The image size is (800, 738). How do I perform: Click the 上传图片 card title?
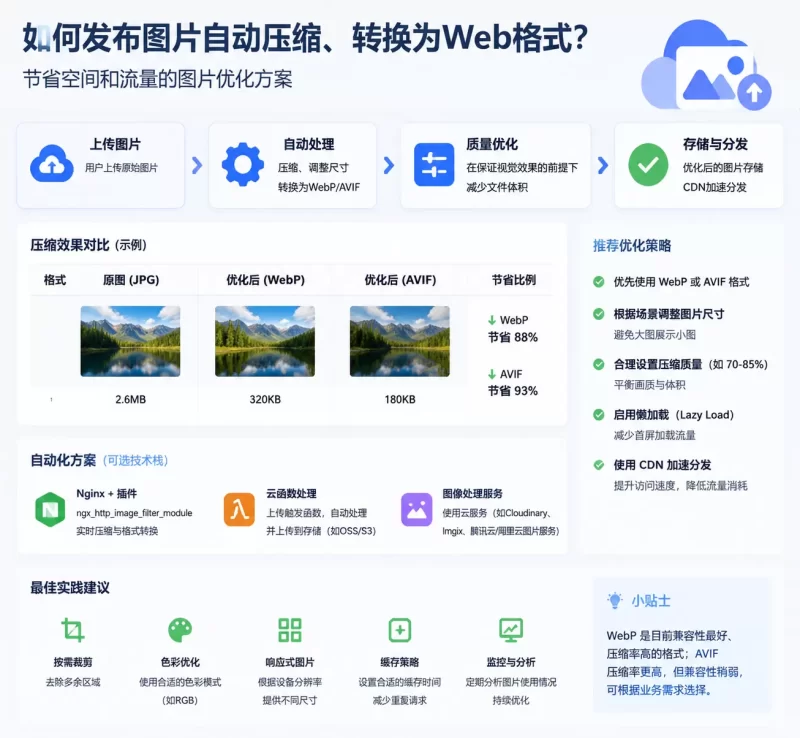[x=115, y=144]
